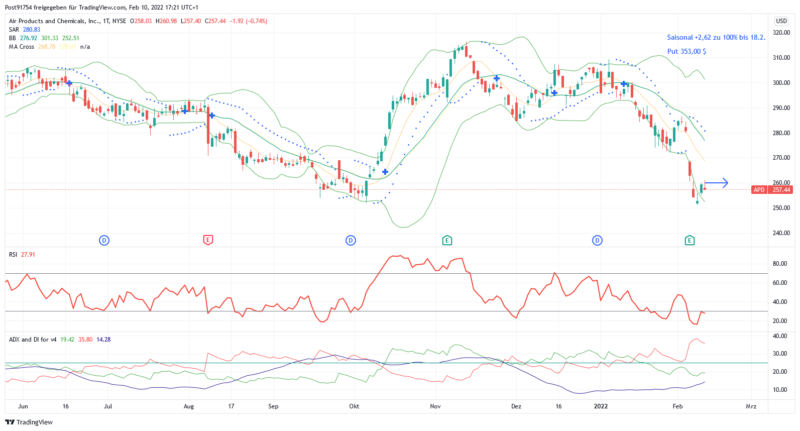The width and height of the screenshot is (800, 431).
Task: Select the blue Saisonal text annotation
Action: (x=715, y=36)
